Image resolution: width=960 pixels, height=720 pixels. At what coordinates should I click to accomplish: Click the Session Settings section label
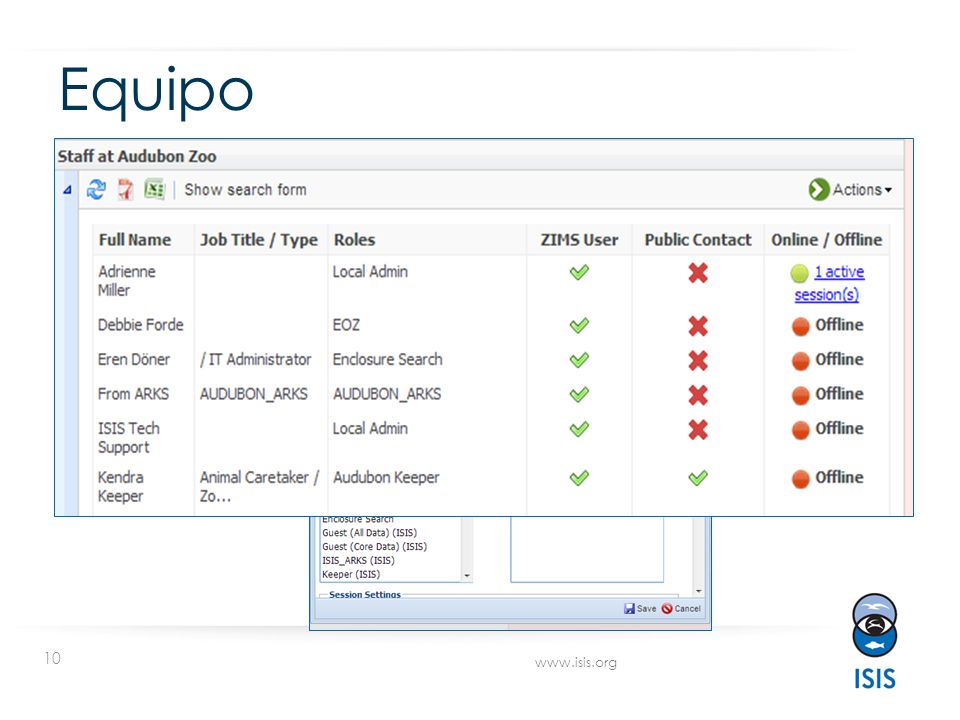pyautogui.click(x=365, y=594)
